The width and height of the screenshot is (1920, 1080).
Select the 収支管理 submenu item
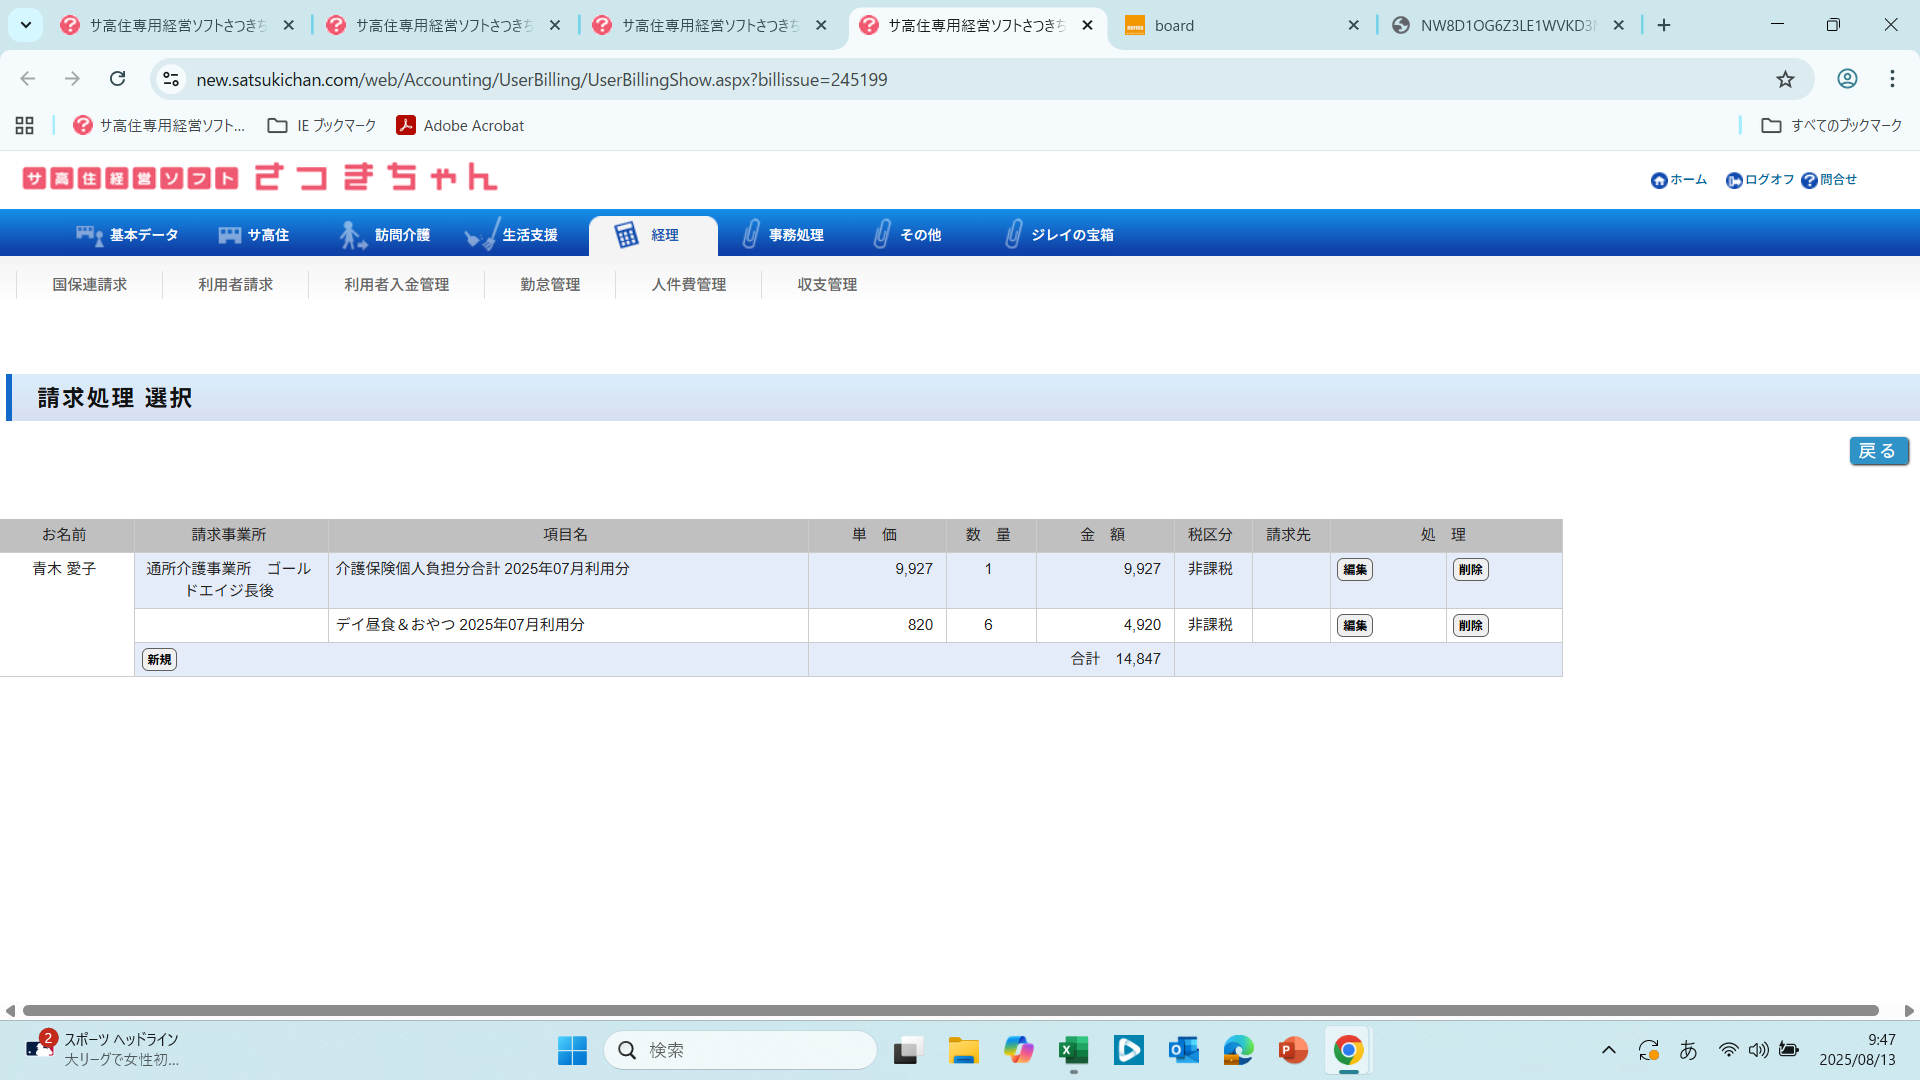click(827, 285)
